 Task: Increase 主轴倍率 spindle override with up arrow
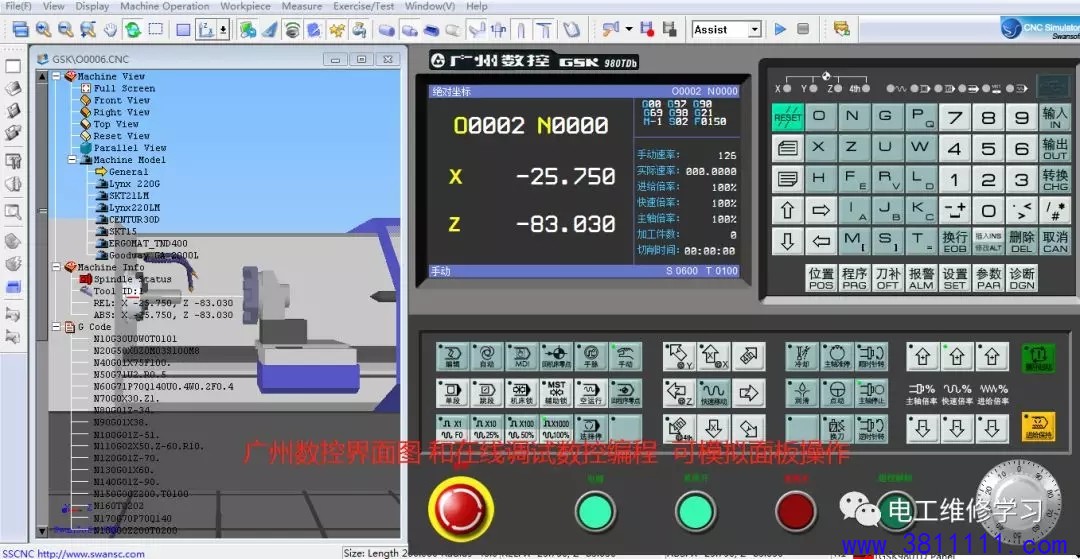pos(922,357)
